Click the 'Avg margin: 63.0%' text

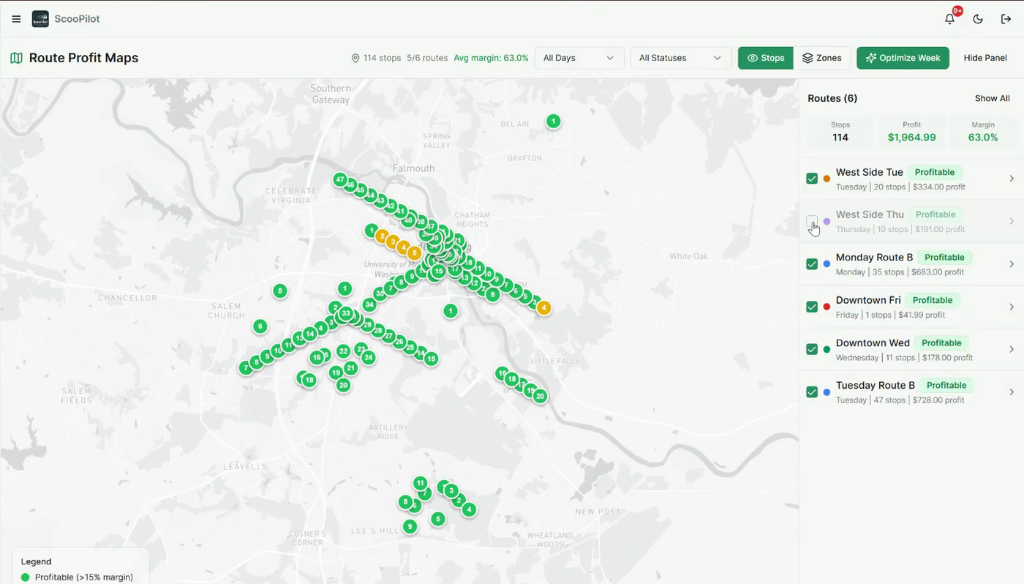tap(491, 58)
